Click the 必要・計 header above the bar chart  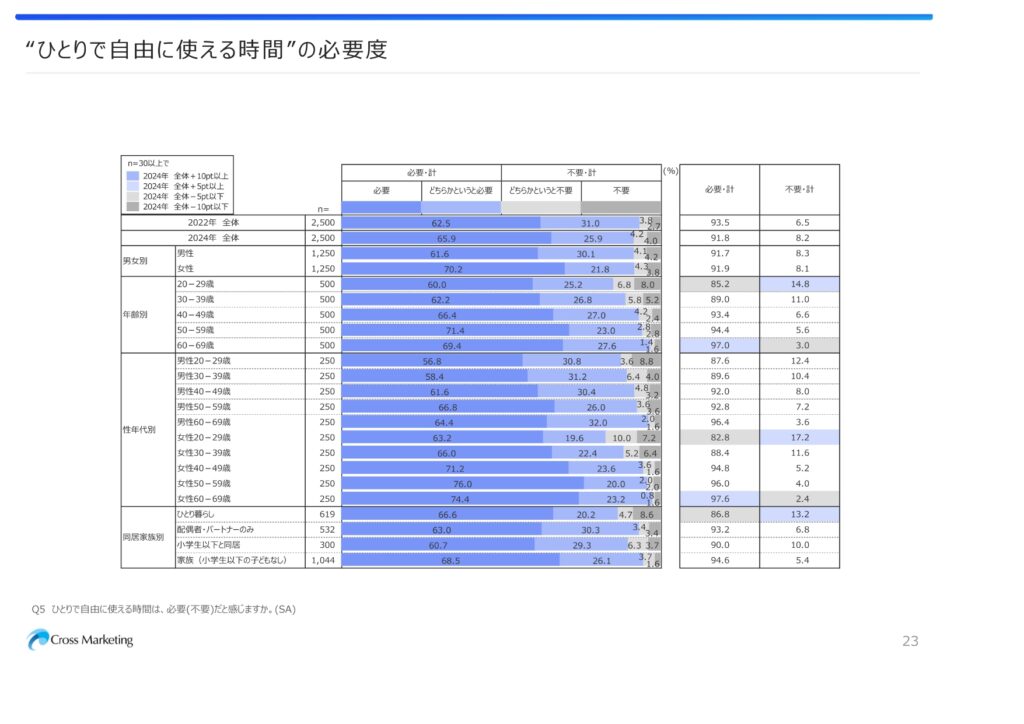click(421, 172)
